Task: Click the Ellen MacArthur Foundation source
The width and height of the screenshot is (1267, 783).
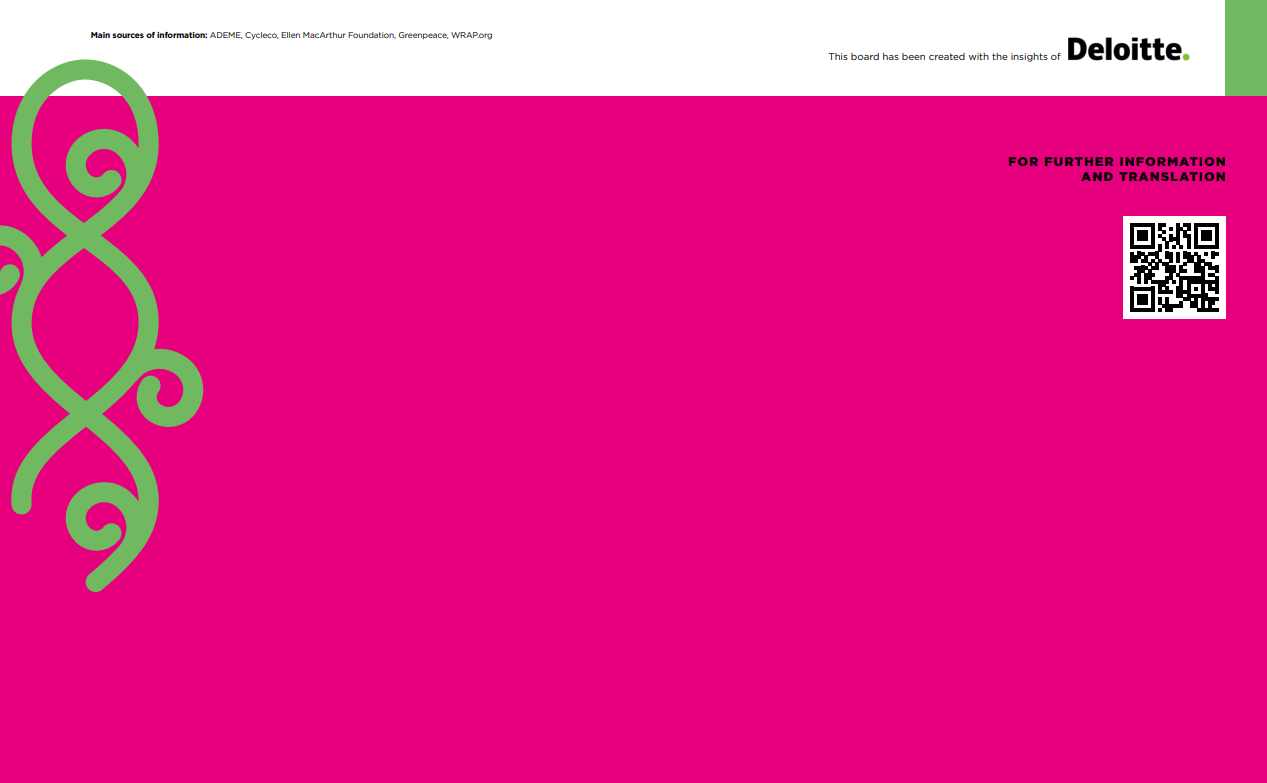Action: [337, 35]
